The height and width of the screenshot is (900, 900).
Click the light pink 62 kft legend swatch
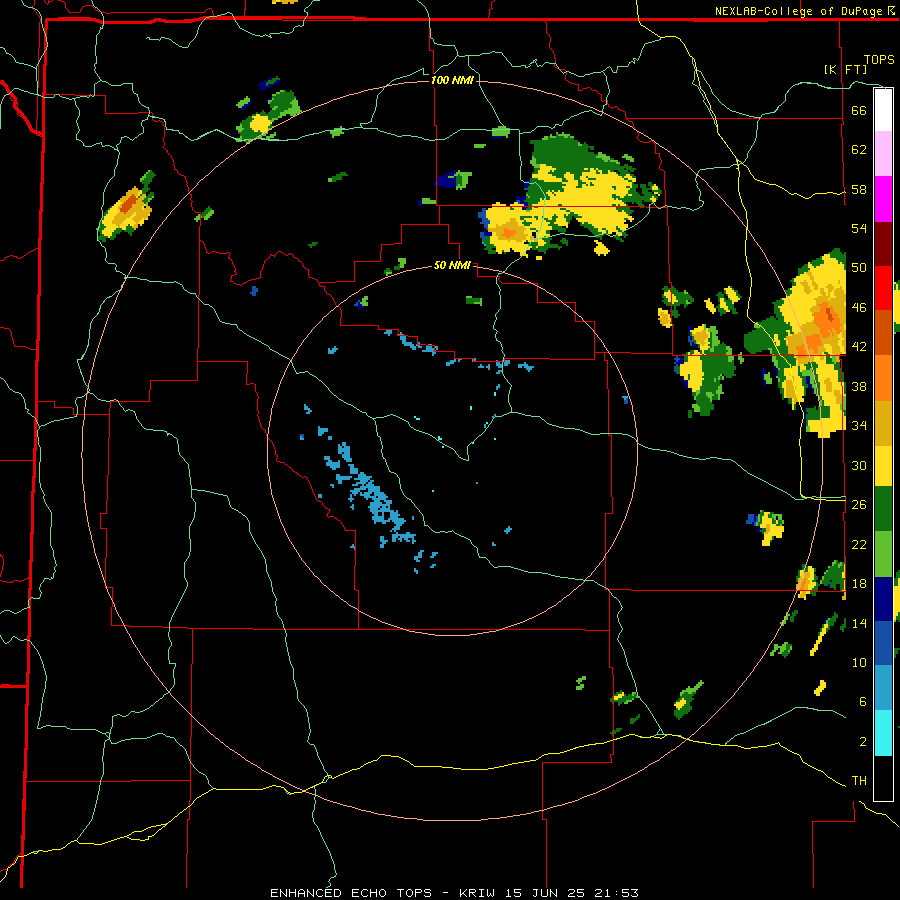tap(883, 153)
